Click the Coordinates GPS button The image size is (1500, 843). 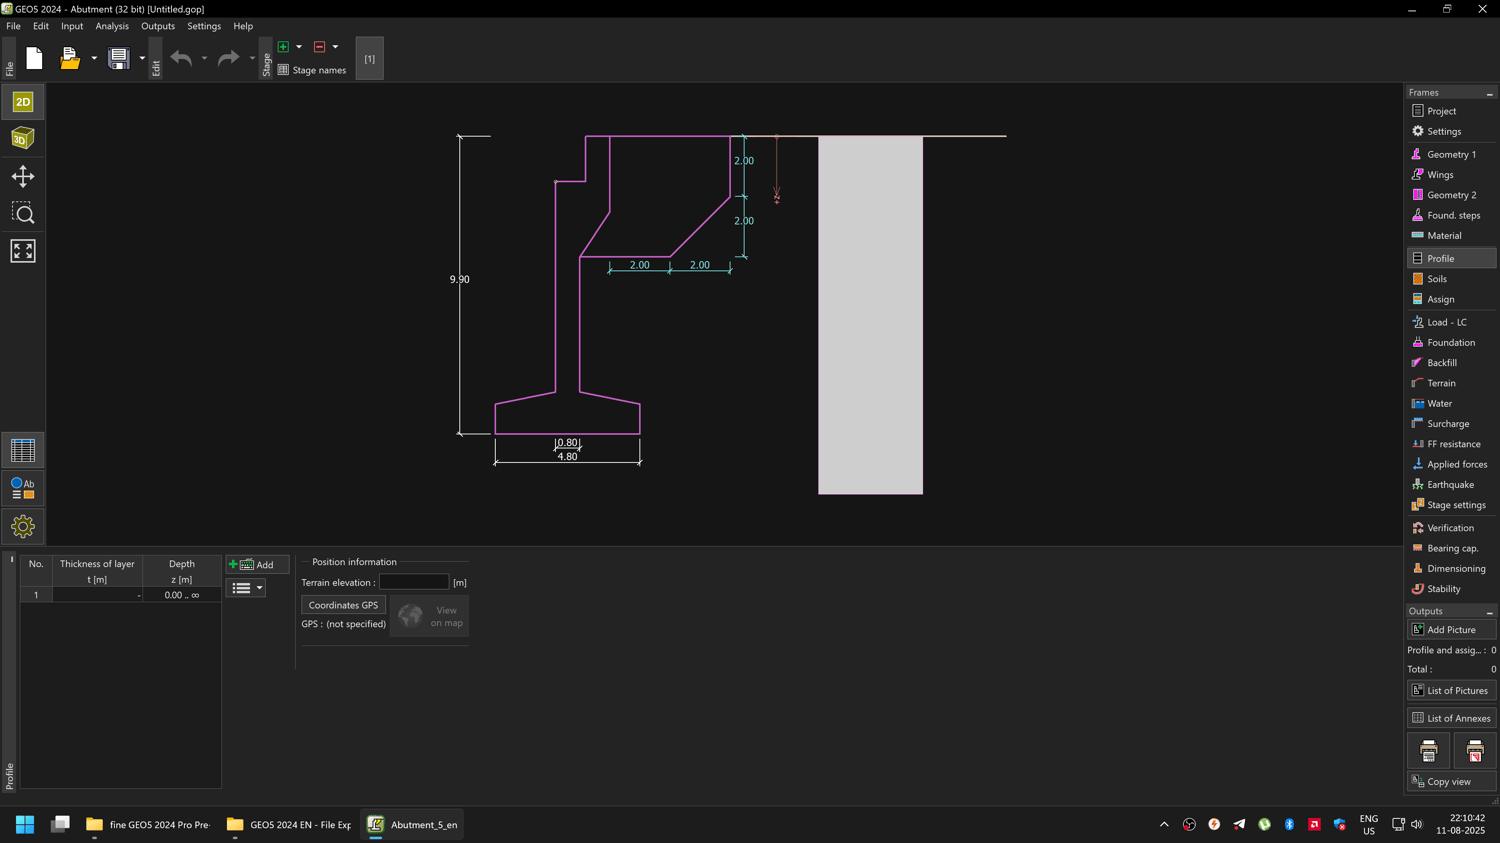pyautogui.click(x=343, y=605)
